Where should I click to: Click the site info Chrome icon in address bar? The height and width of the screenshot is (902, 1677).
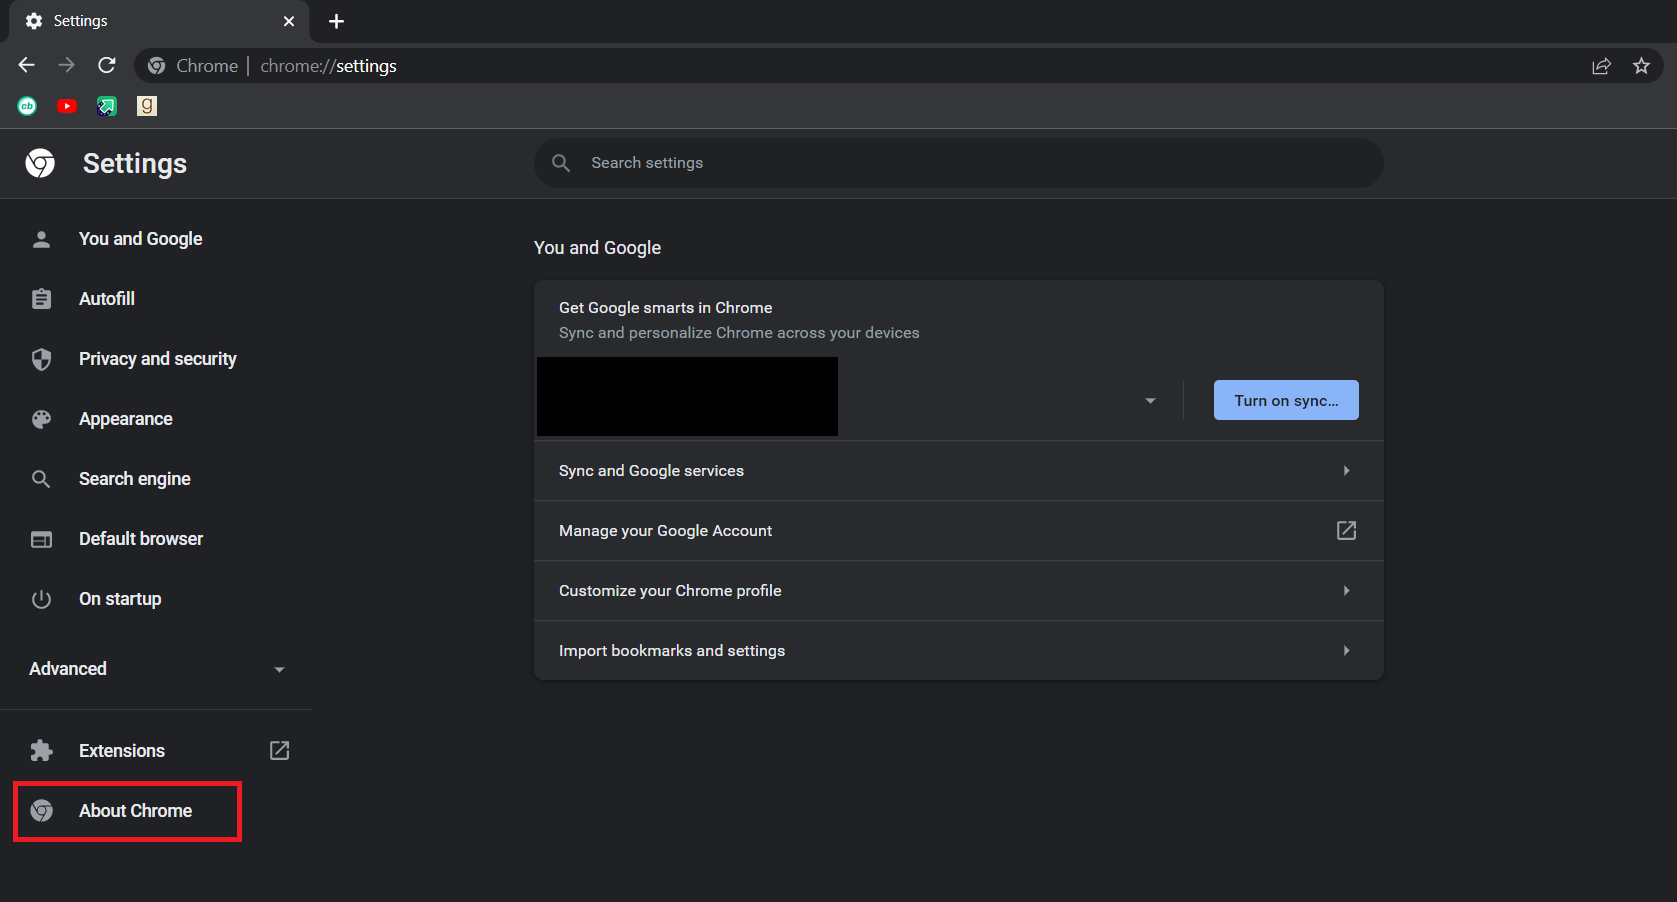(156, 66)
